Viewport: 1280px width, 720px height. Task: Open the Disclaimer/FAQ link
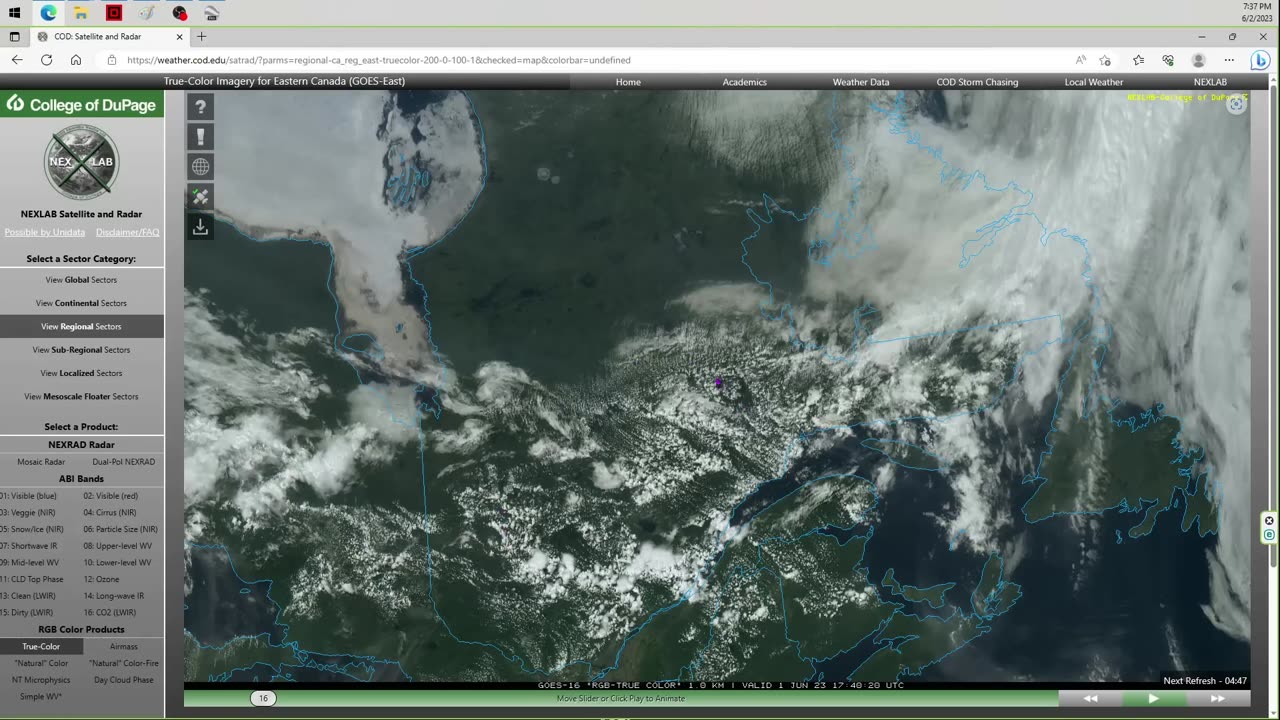point(127,232)
